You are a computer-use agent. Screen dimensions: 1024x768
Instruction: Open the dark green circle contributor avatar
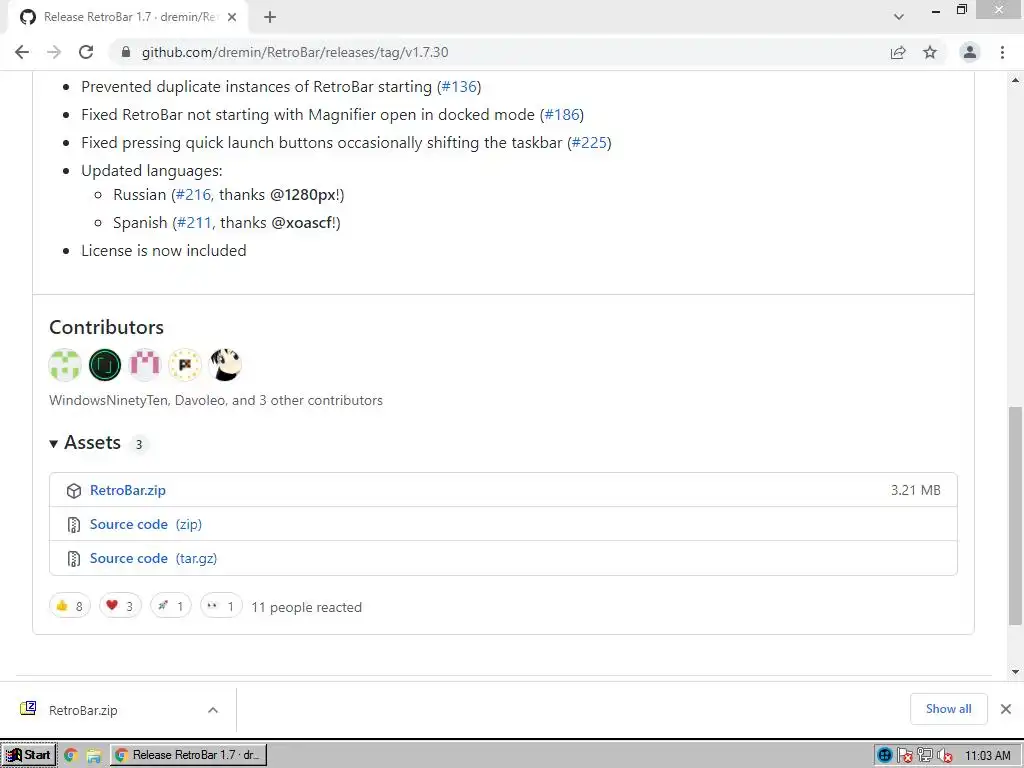pos(105,365)
